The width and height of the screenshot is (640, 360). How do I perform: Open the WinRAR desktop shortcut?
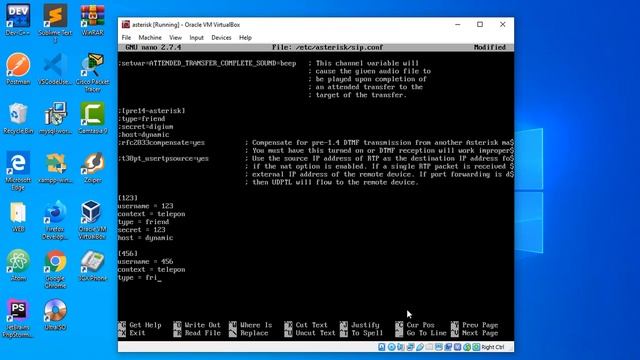click(92, 20)
